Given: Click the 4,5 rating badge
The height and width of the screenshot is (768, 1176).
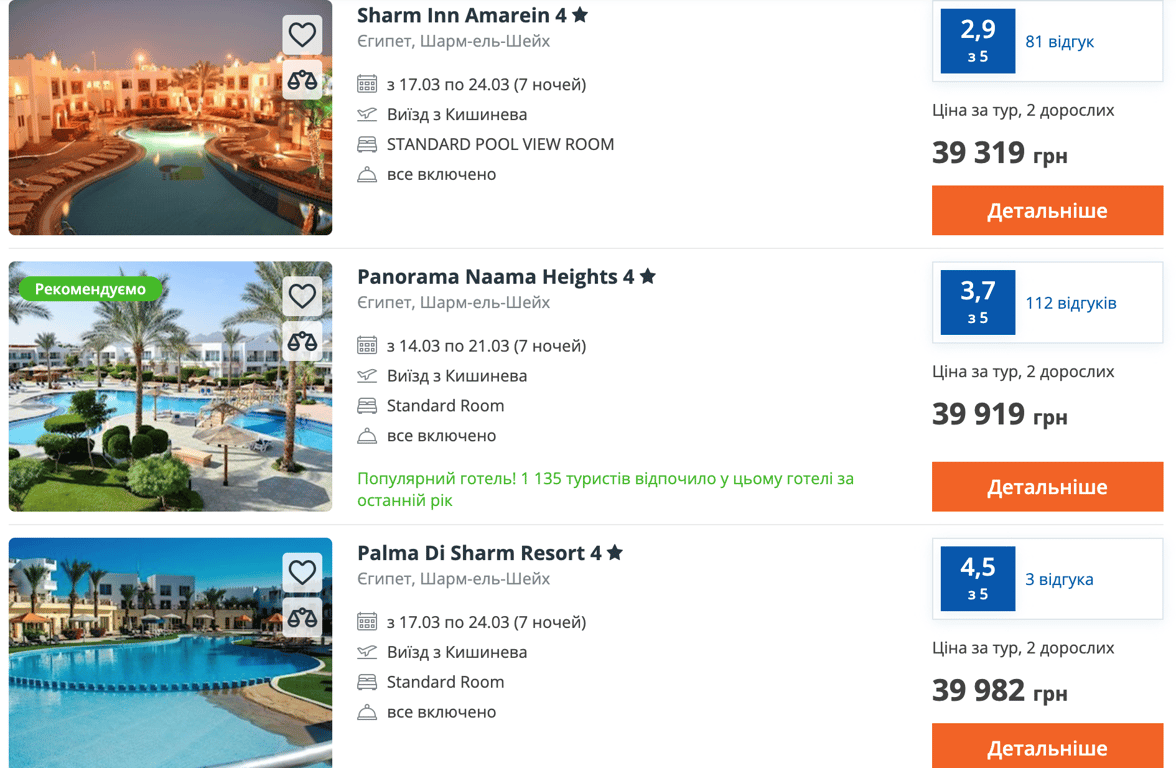Looking at the screenshot, I should click(977, 579).
